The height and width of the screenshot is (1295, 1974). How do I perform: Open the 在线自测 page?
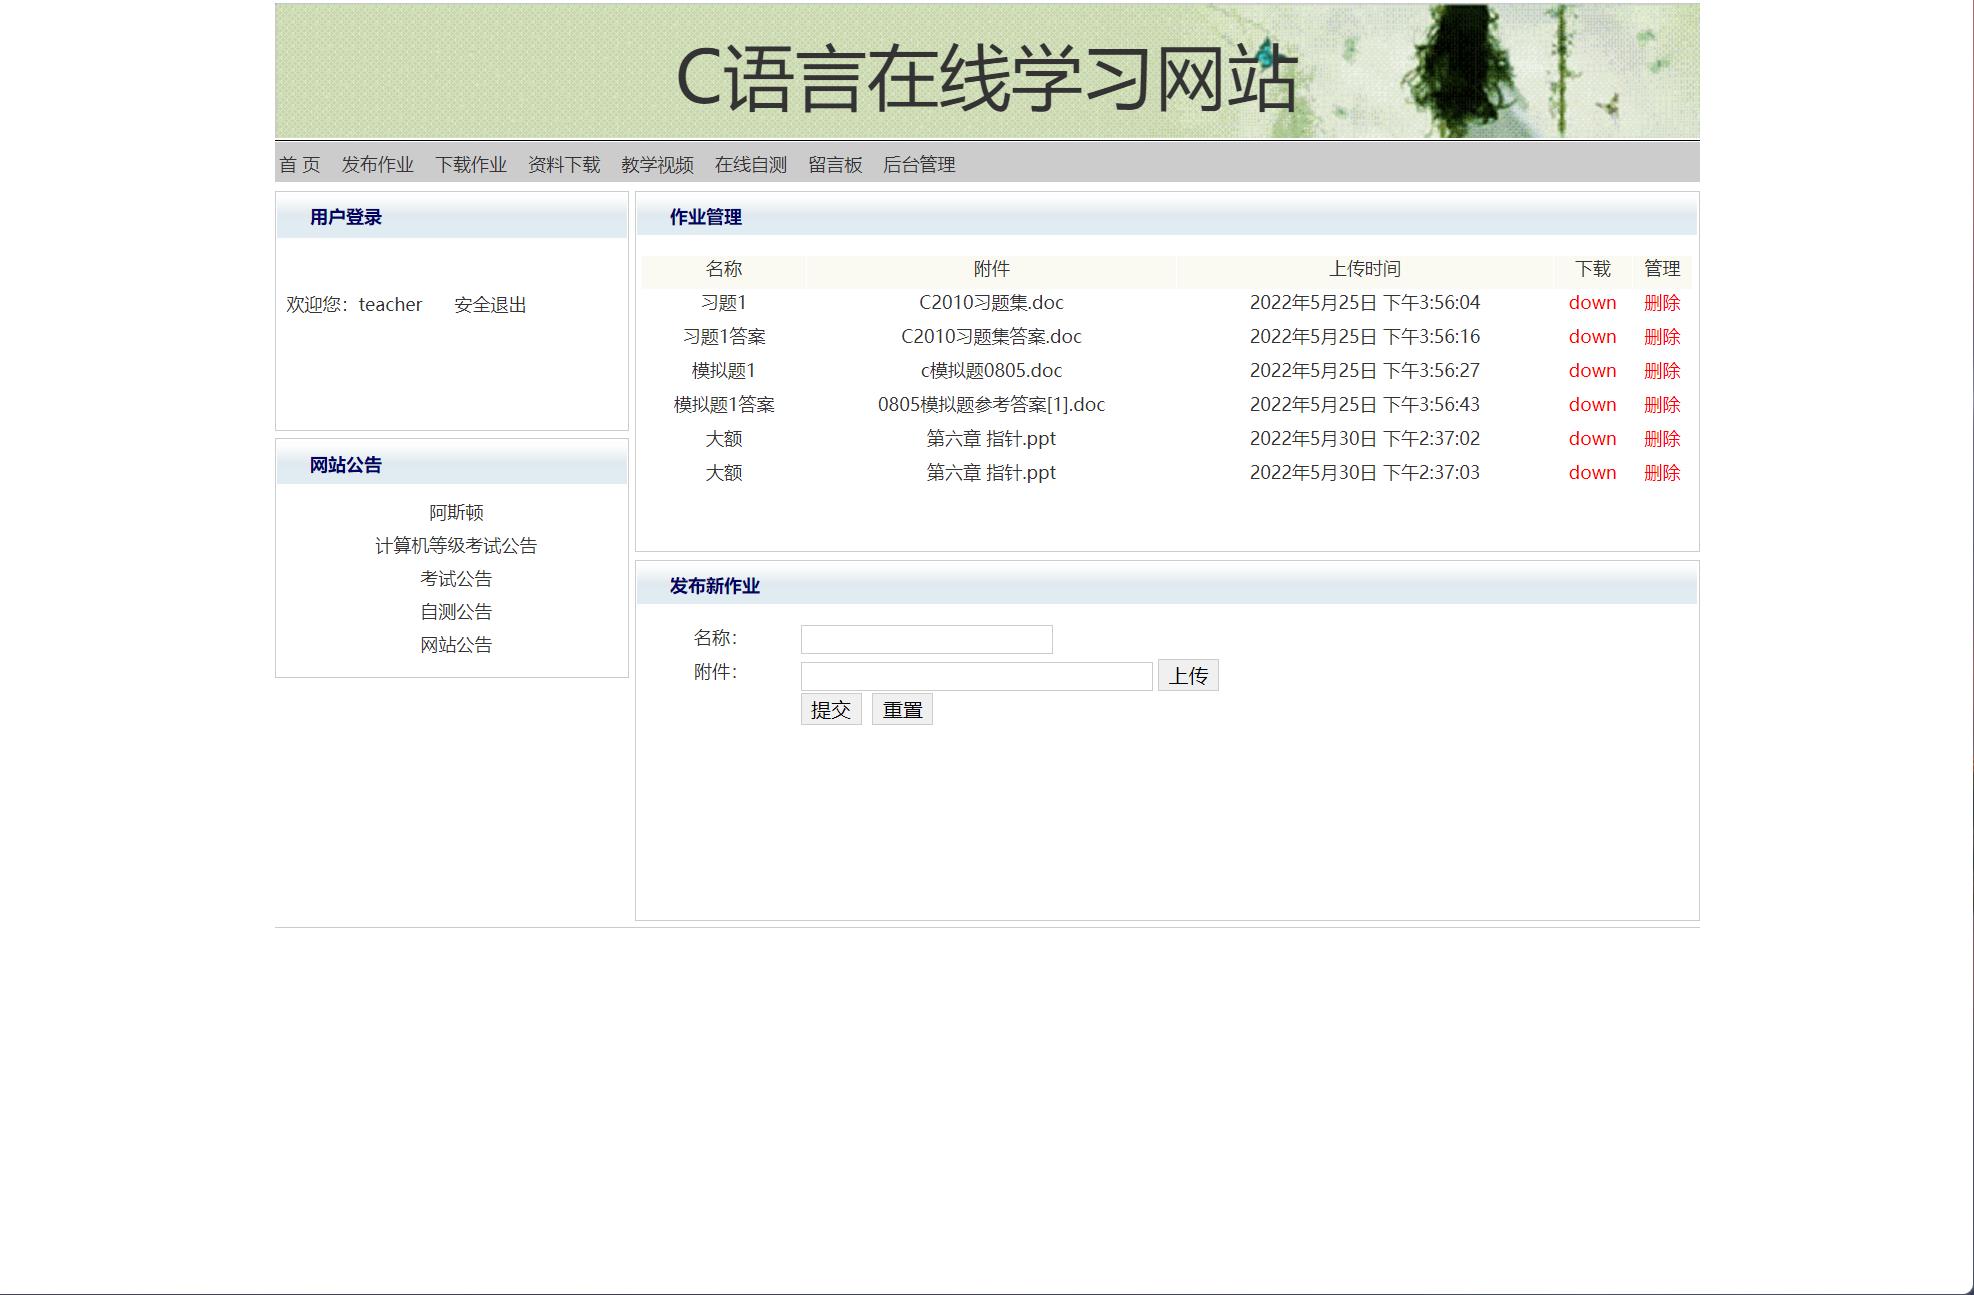pos(751,164)
